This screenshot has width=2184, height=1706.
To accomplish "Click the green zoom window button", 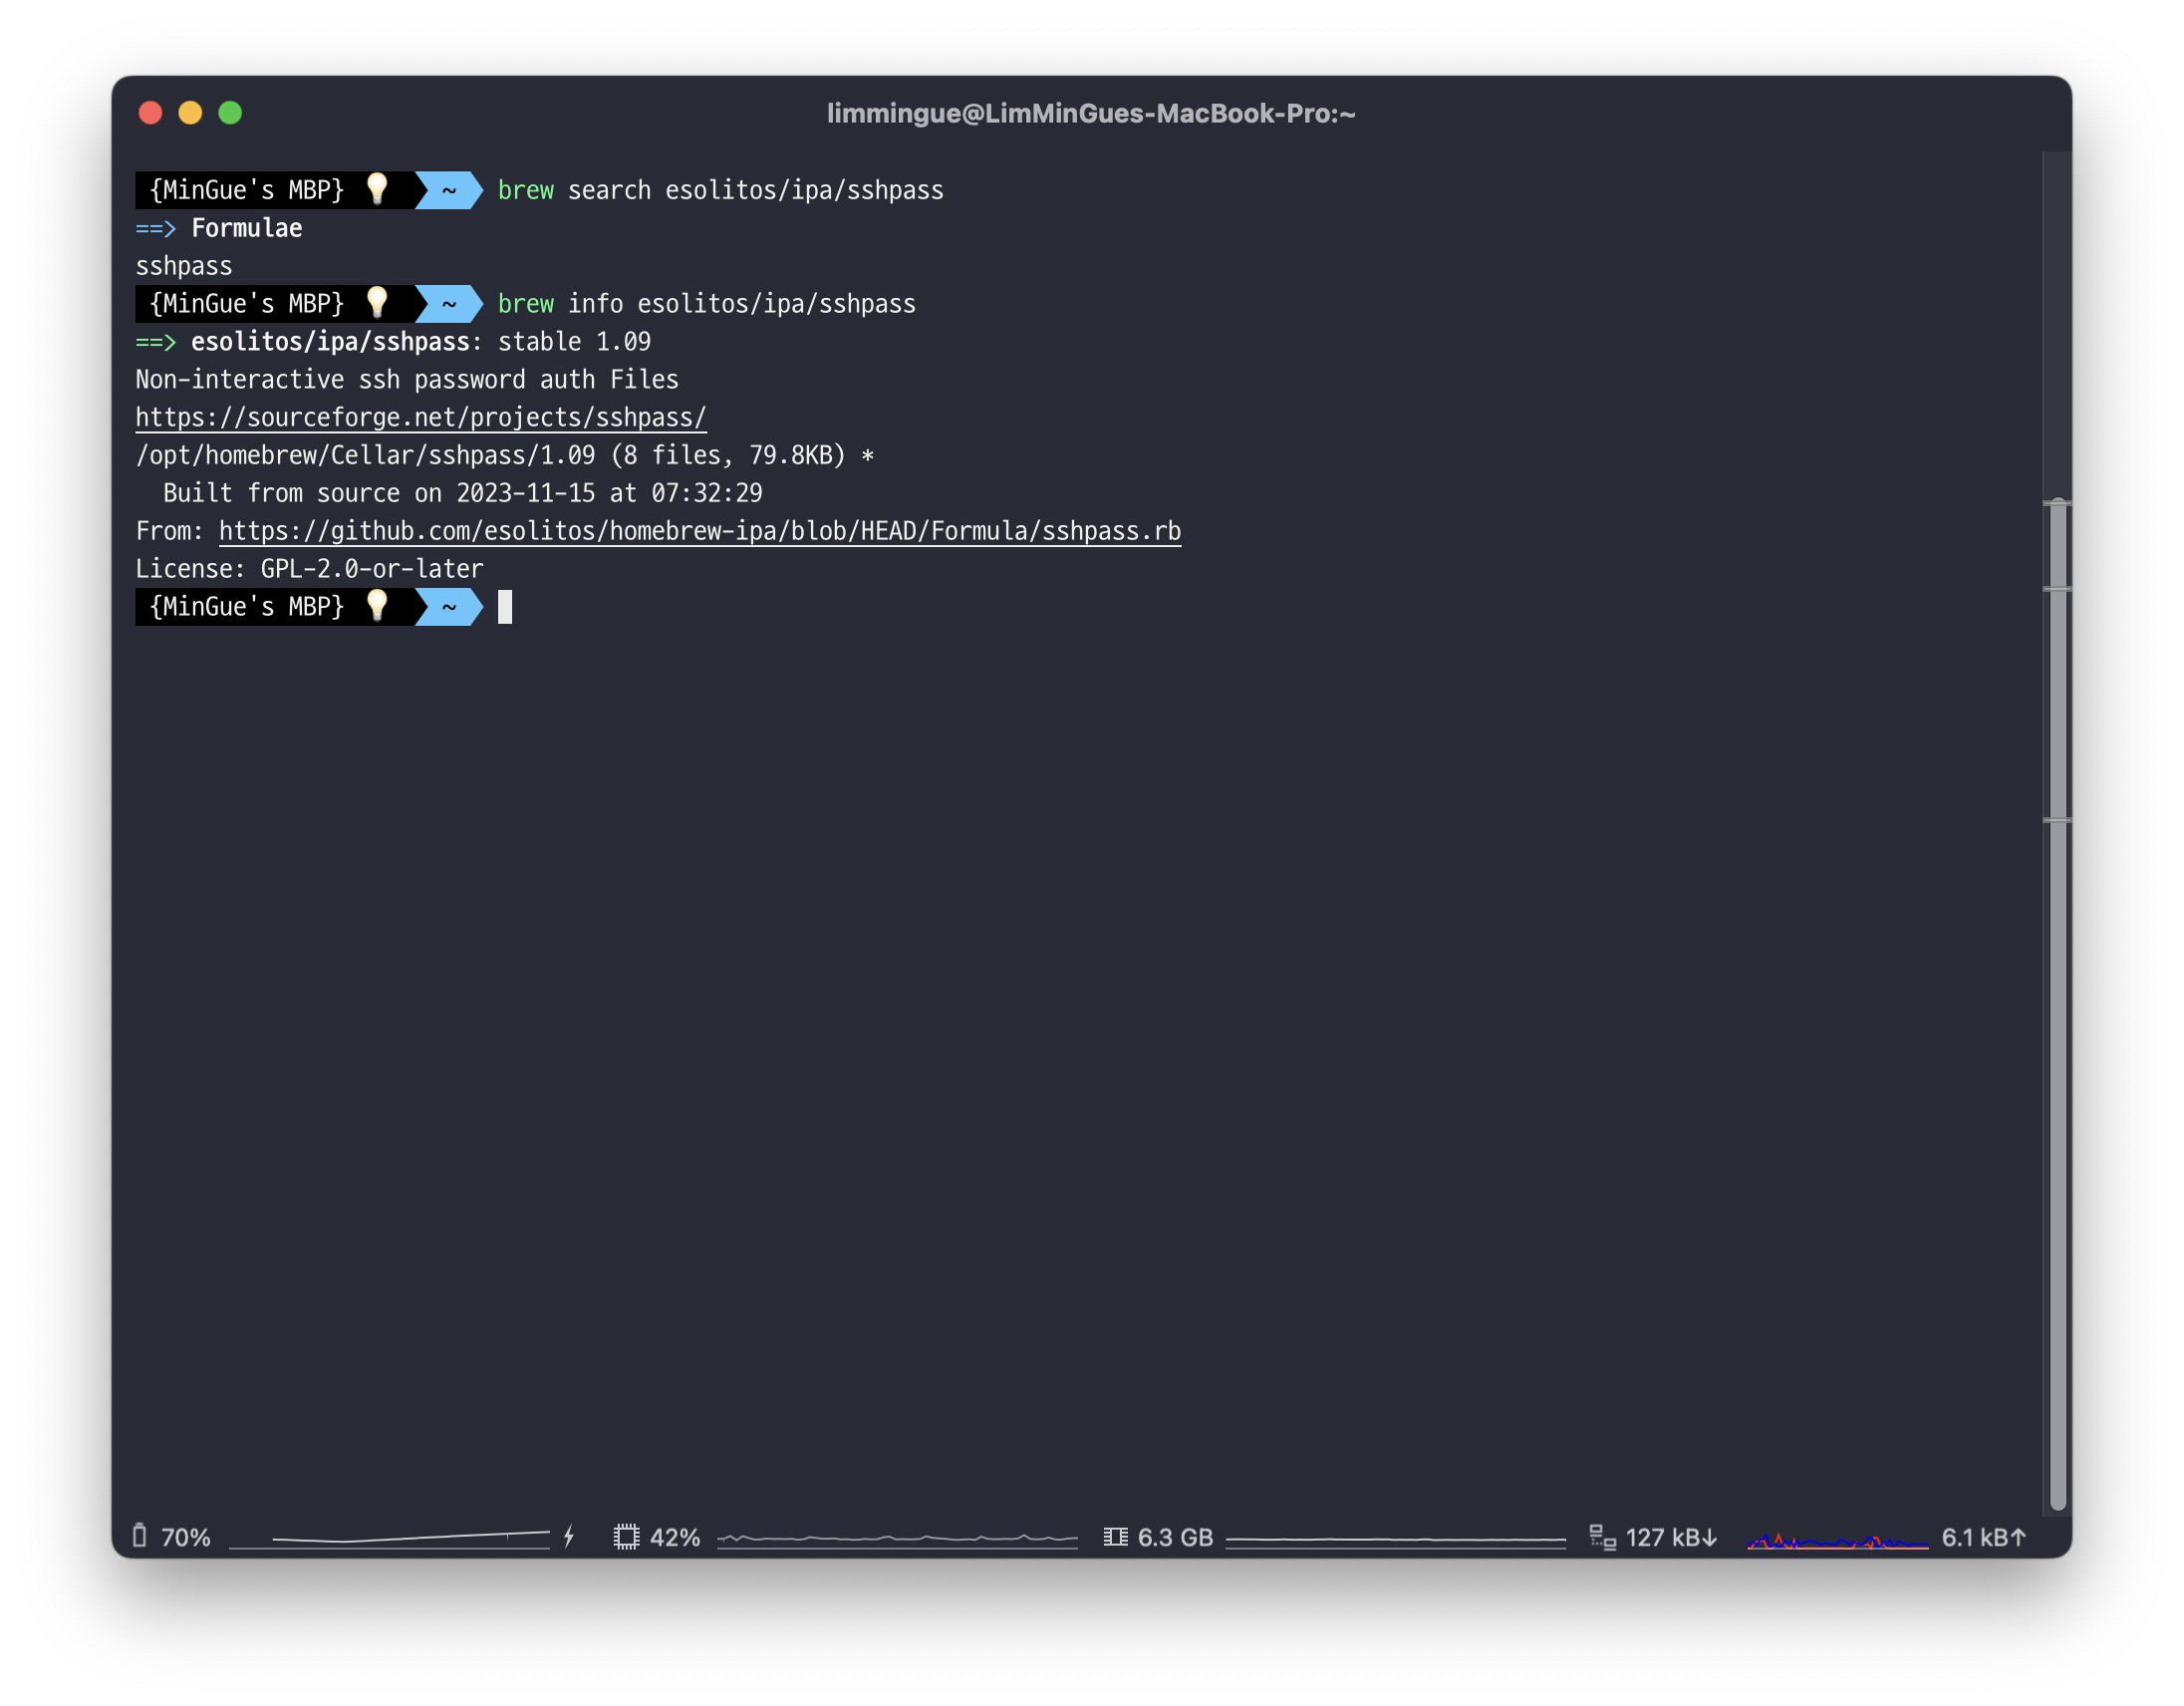I will [230, 113].
